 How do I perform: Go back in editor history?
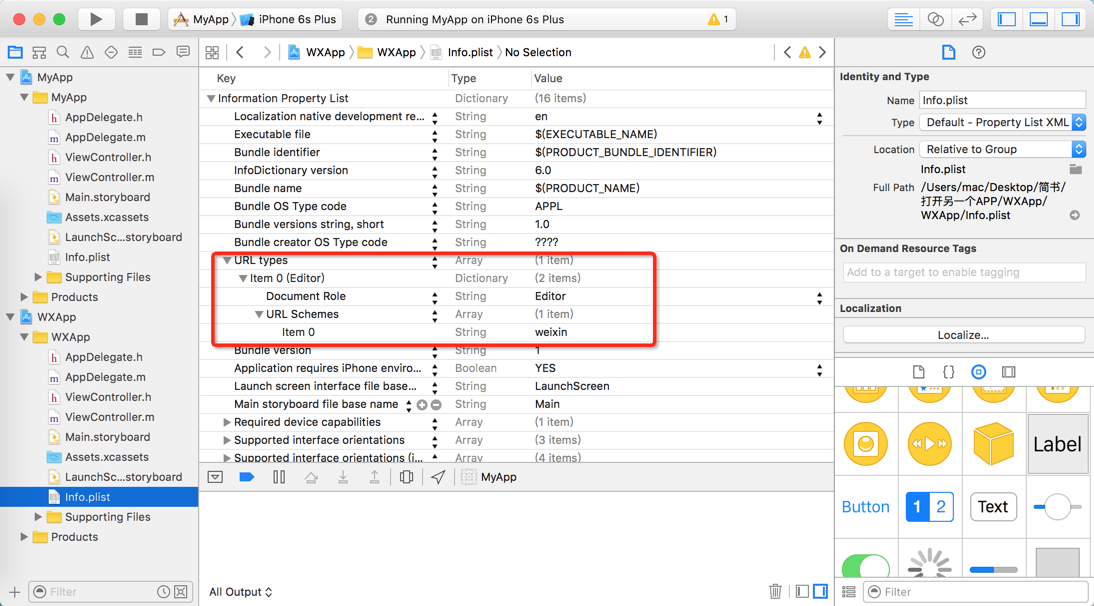pyautogui.click(x=240, y=52)
